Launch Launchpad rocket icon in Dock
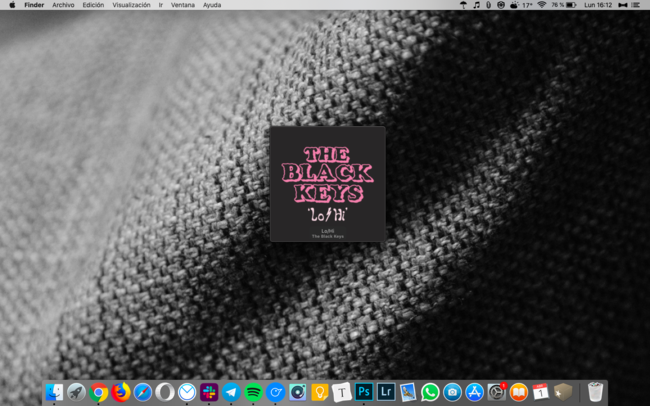 pyautogui.click(x=76, y=392)
